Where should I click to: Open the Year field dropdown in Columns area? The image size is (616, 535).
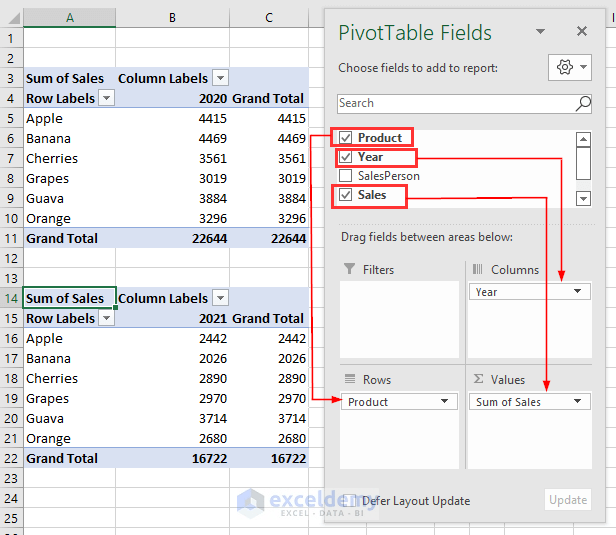[577, 291]
